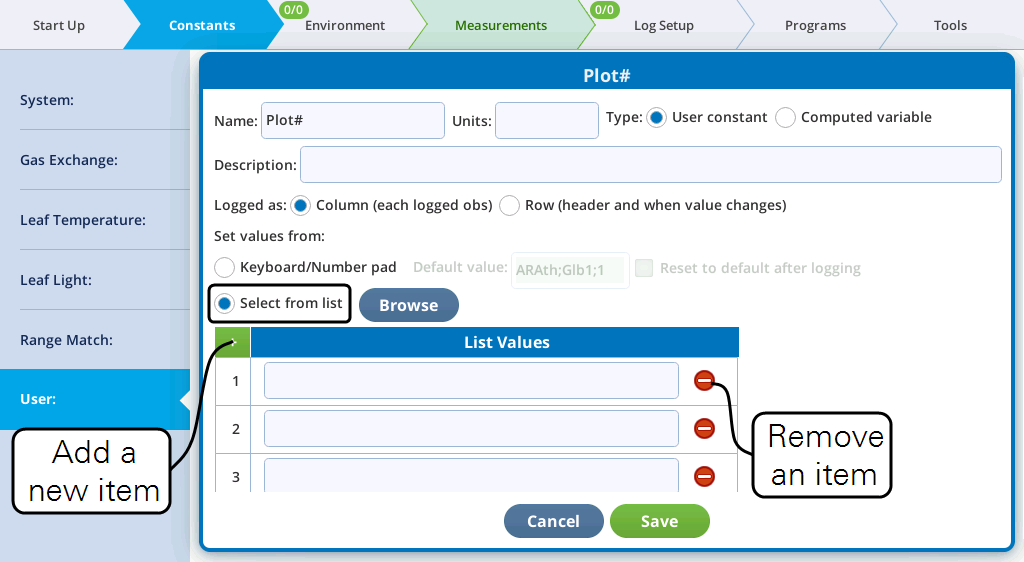This screenshot has width=1024, height=562.
Task: Select the 'Select from list' option
Action: [x=224, y=304]
